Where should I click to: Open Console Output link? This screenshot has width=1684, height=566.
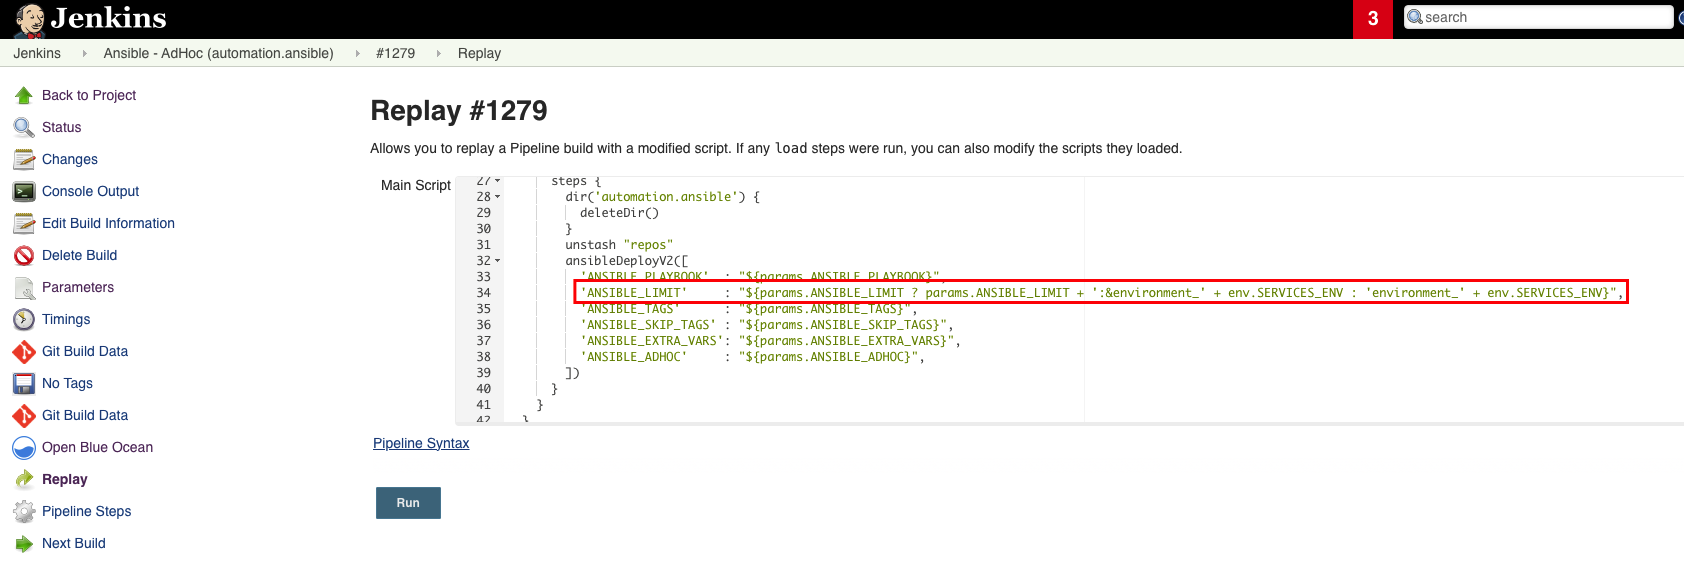(x=90, y=191)
